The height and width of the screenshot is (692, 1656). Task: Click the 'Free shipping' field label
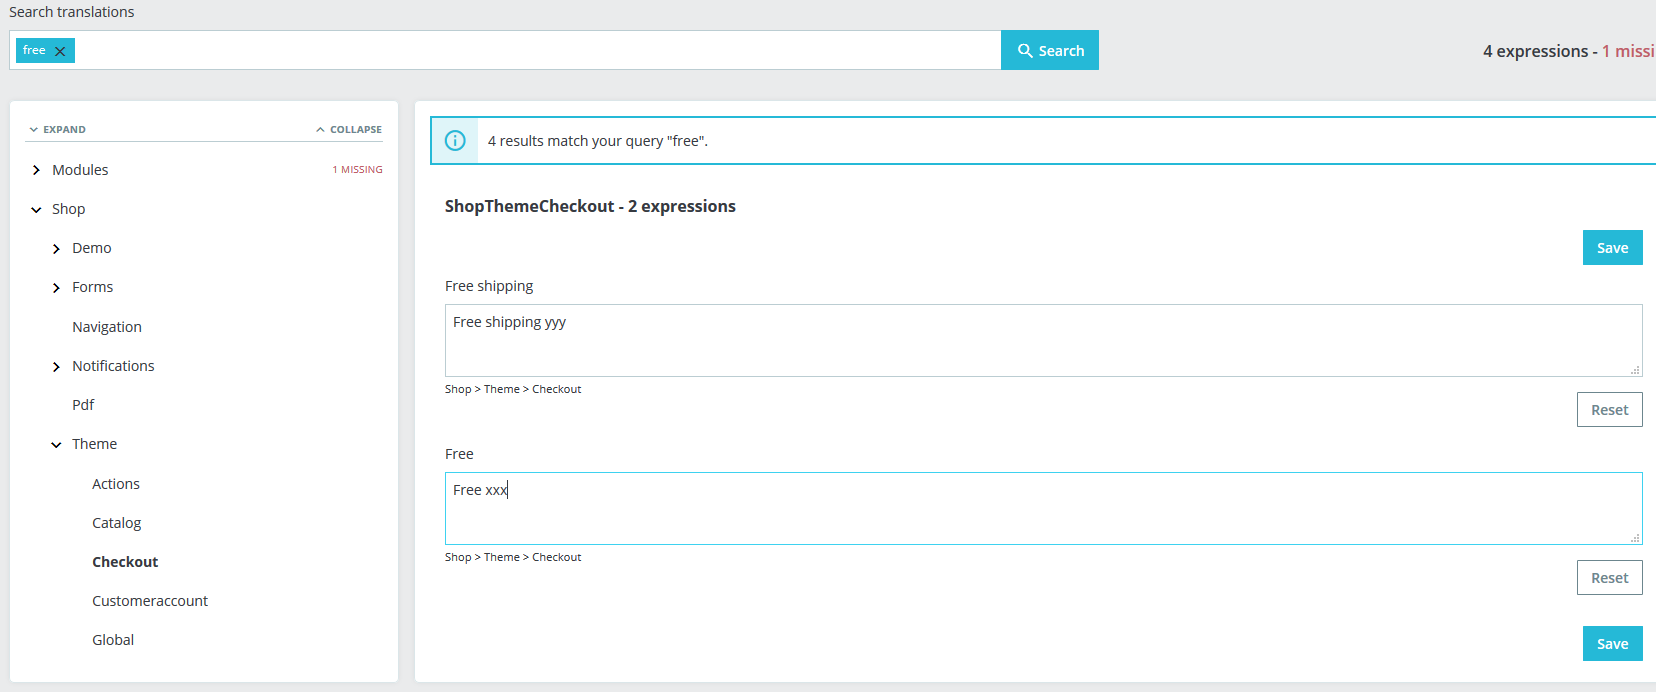[x=489, y=286]
